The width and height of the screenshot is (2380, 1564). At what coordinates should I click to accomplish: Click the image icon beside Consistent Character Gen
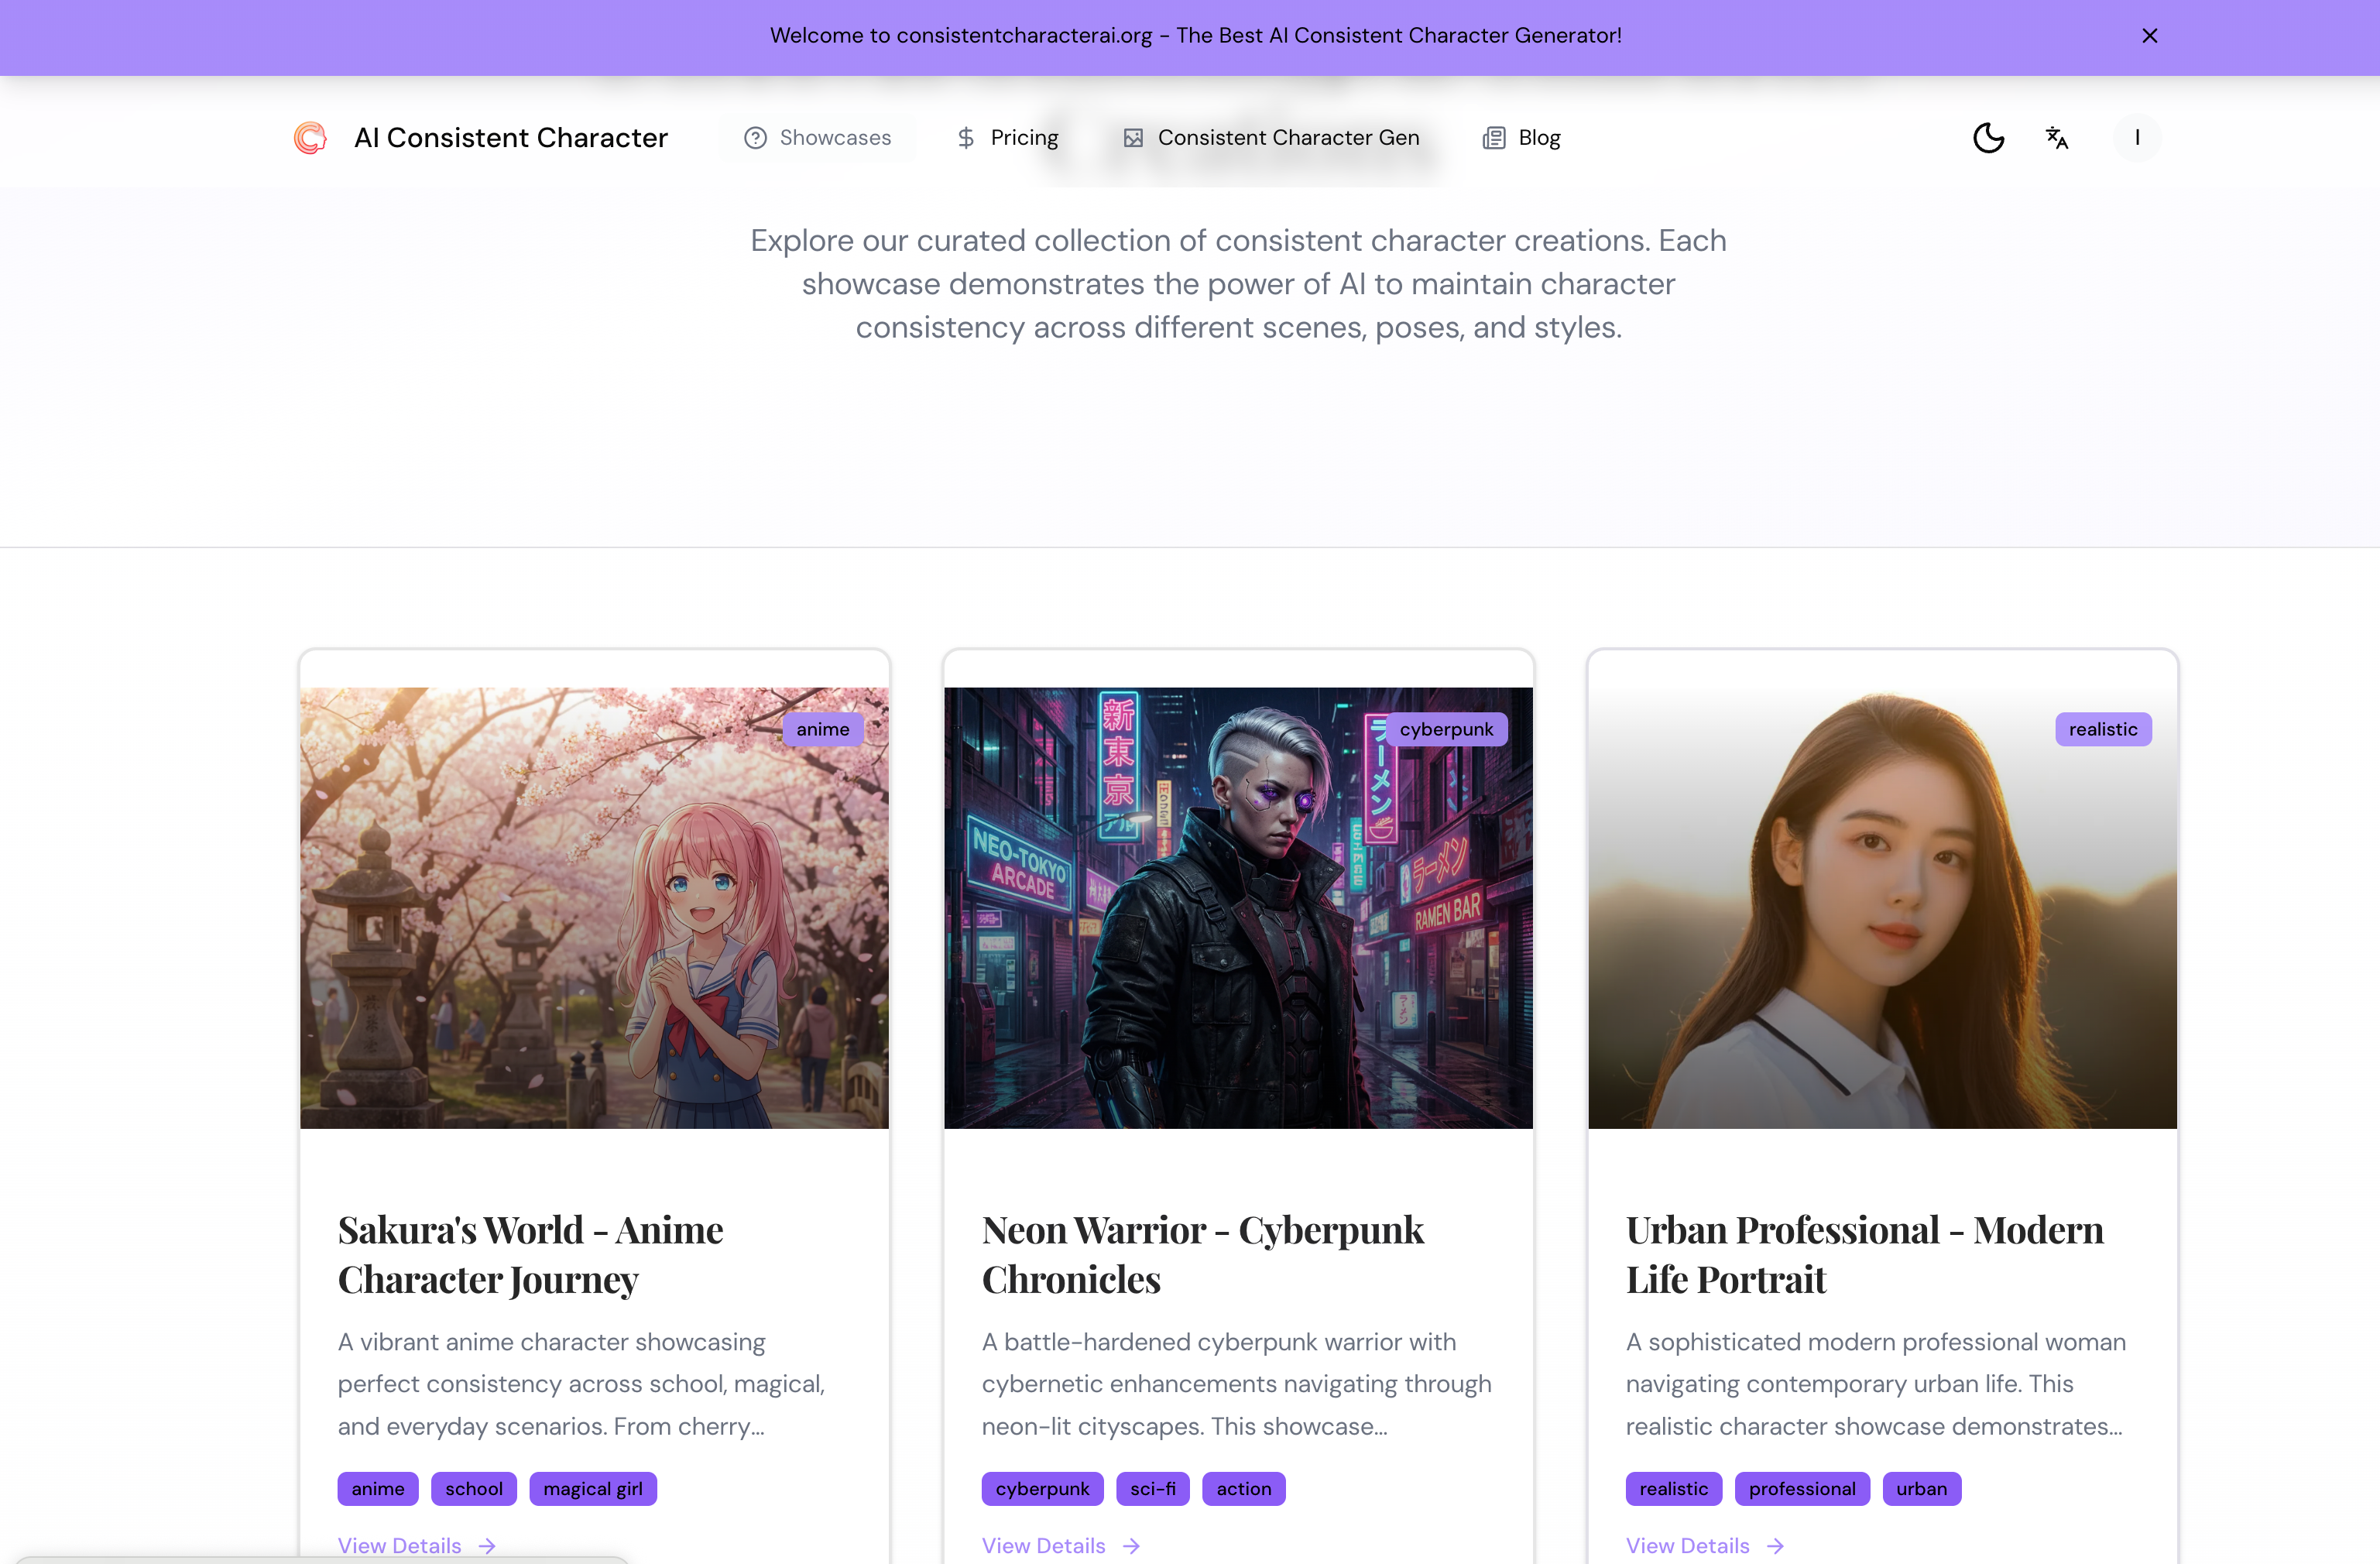[1134, 138]
